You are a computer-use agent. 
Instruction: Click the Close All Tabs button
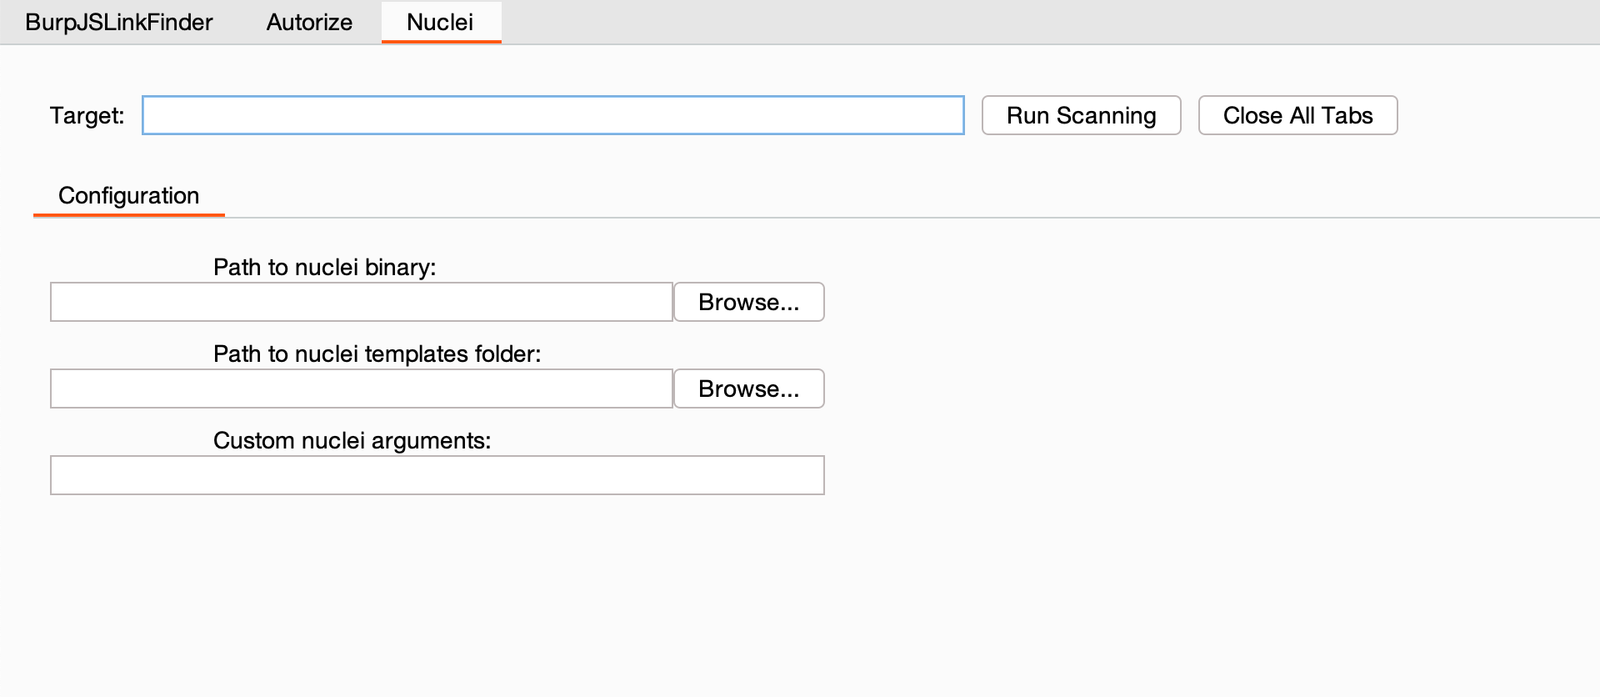tap(1298, 115)
